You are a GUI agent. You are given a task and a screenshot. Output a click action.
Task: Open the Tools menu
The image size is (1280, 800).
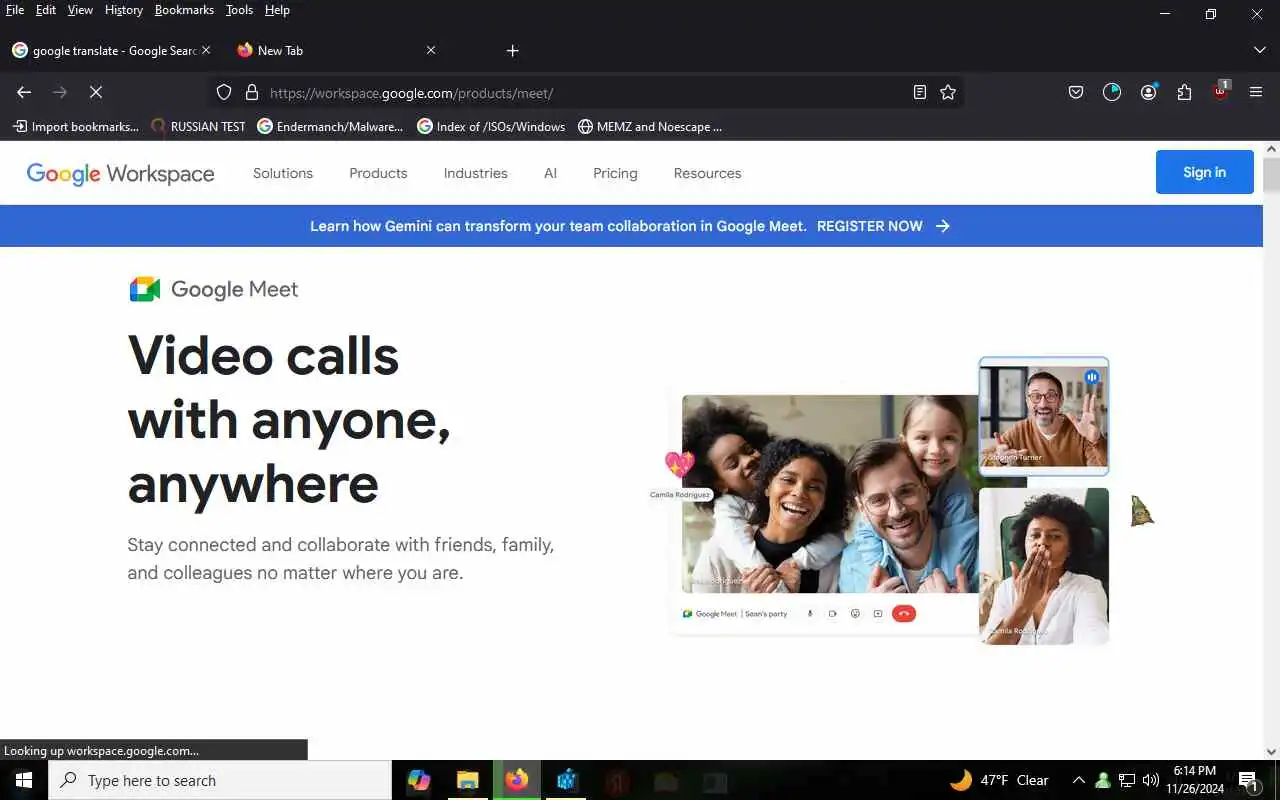239,10
